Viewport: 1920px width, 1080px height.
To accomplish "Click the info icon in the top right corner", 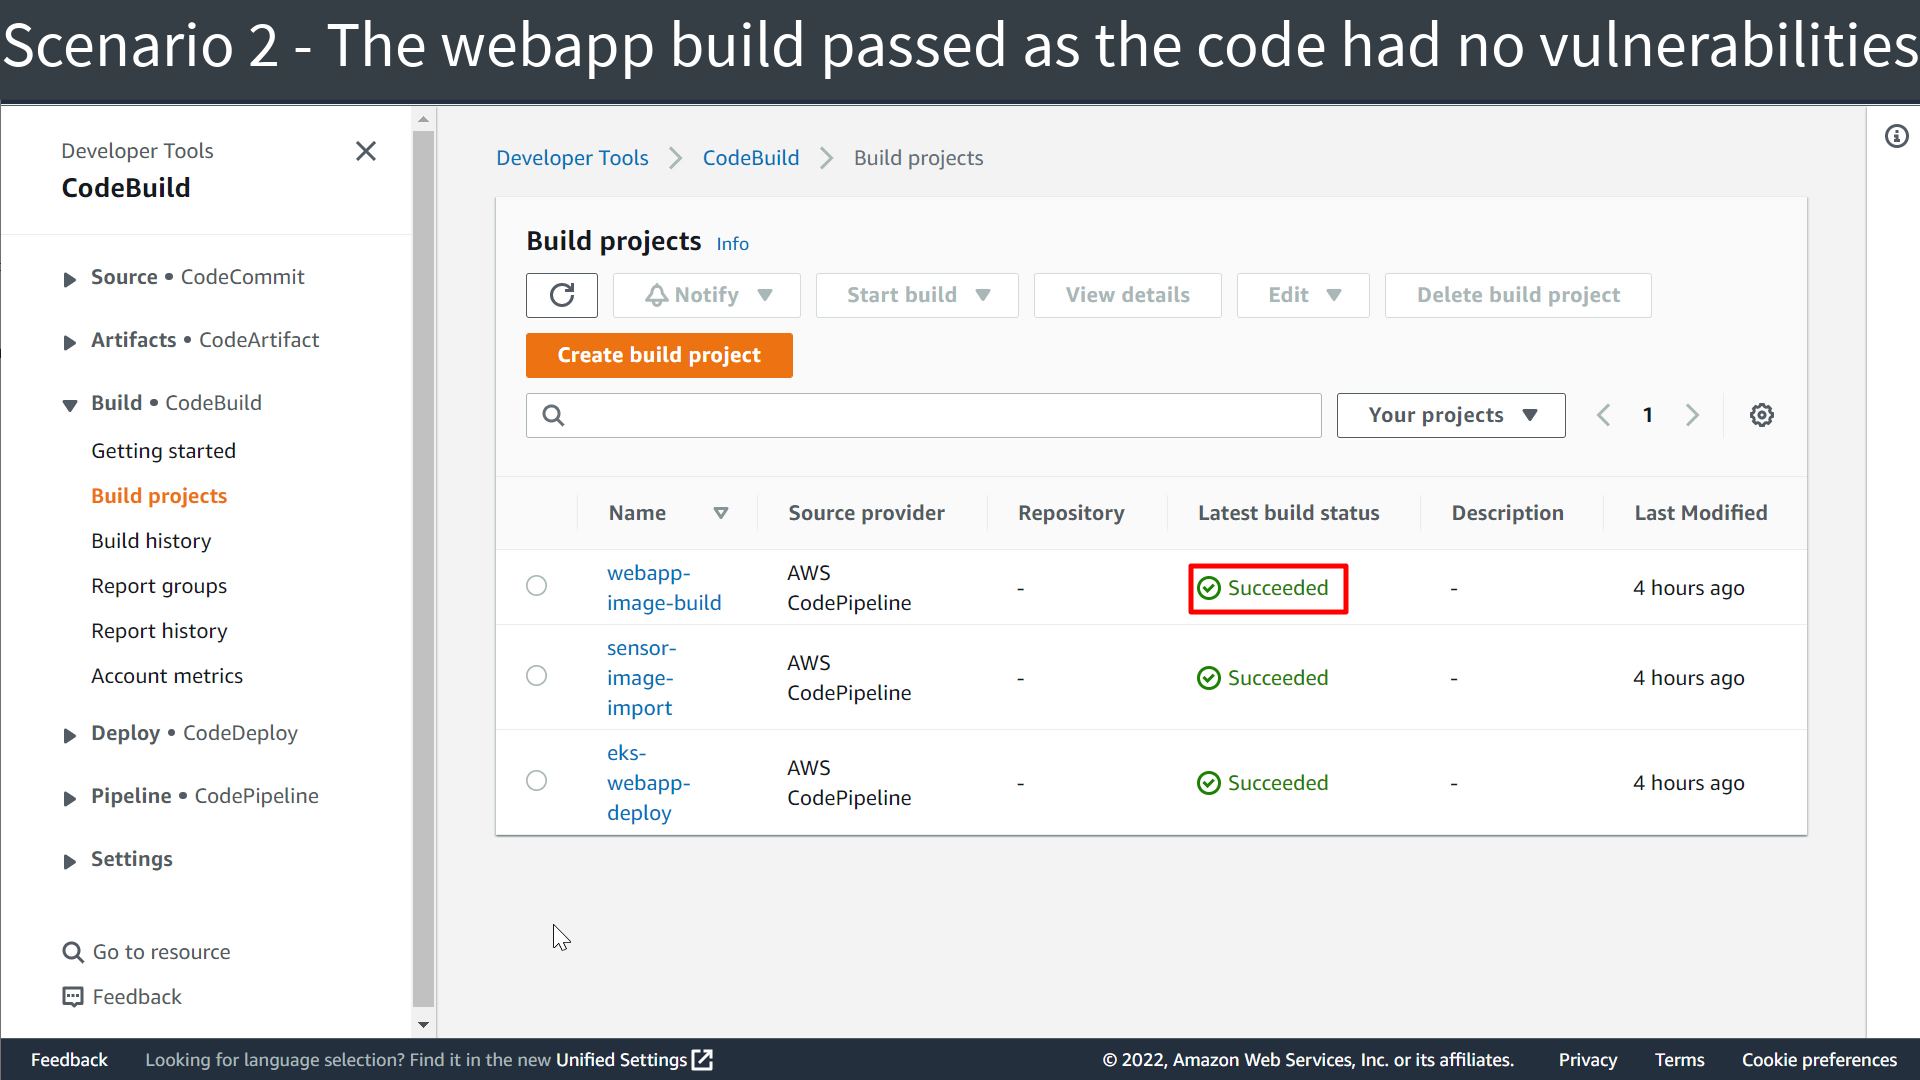I will [x=1897, y=136].
